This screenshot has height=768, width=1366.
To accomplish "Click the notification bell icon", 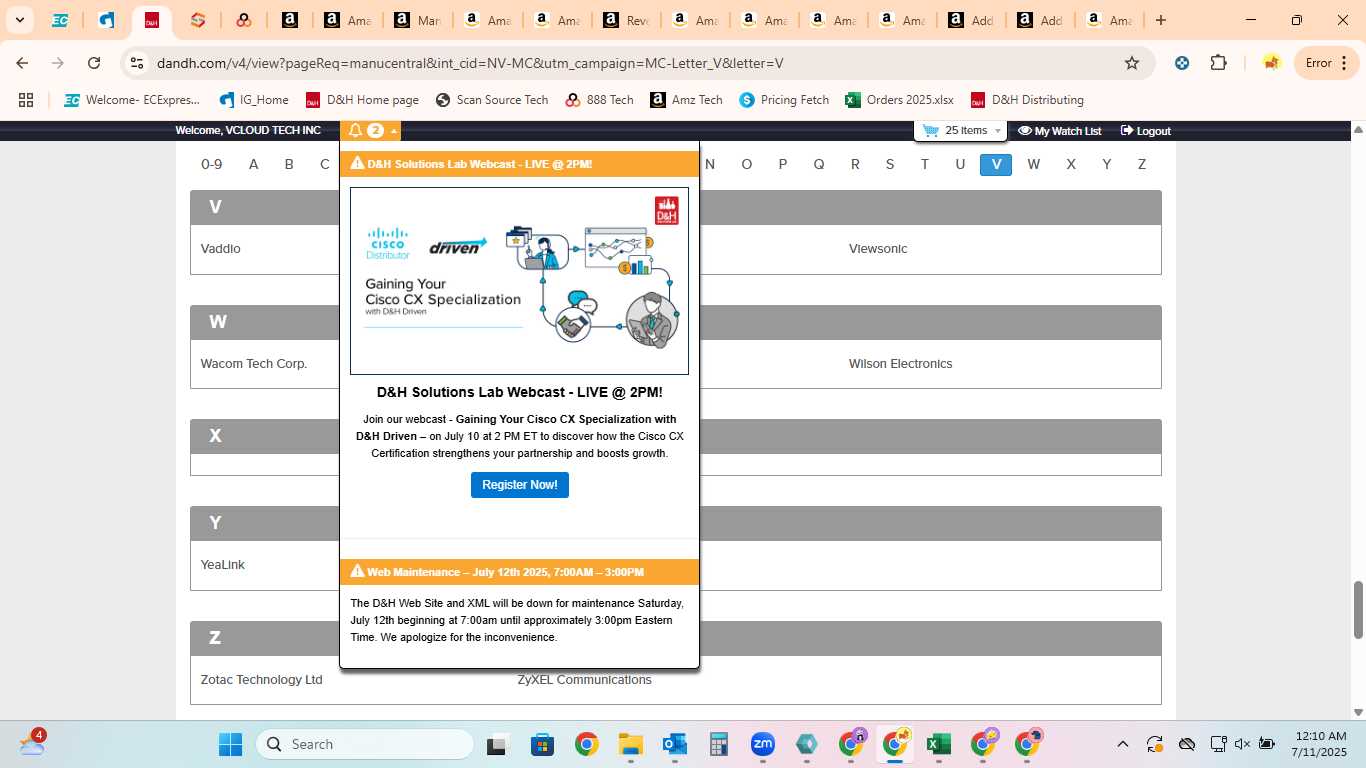I will [x=355, y=131].
